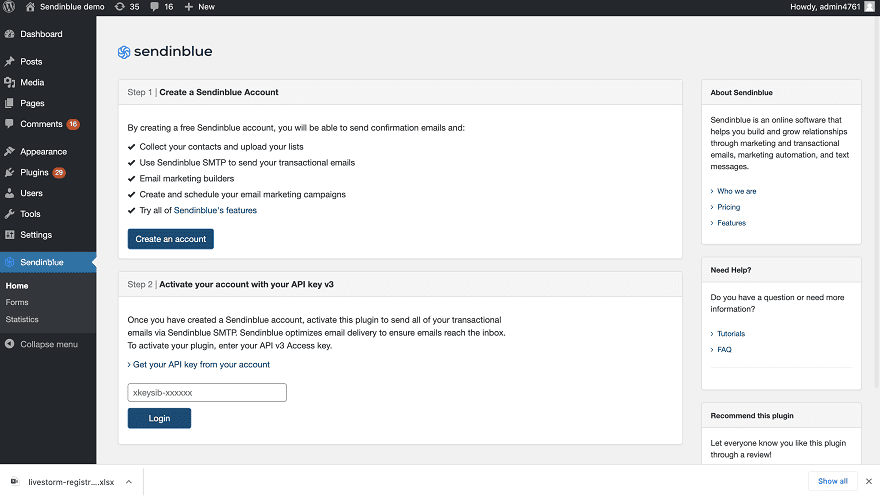This screenshot has height=499, width=880.
Task: Click the updates icon showing 35
Action: click(120, 7)
